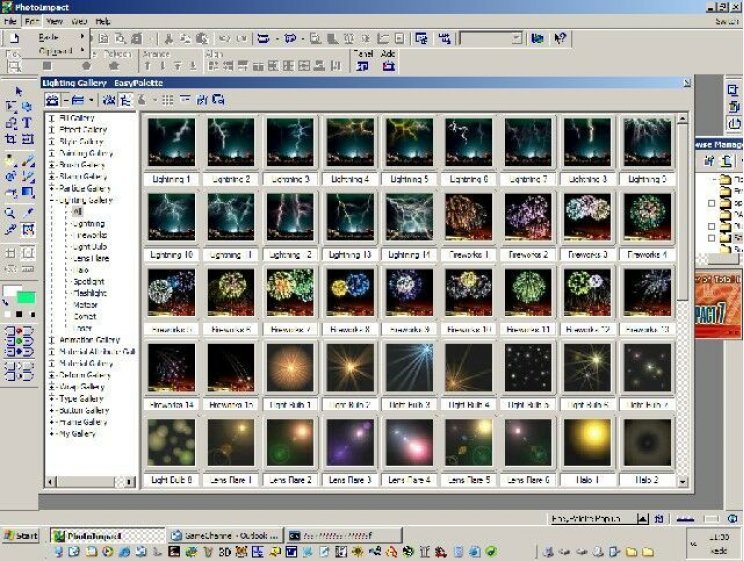Select Fireworks under Lighting Gallery
744x561 pixels.
click(89, 235)
